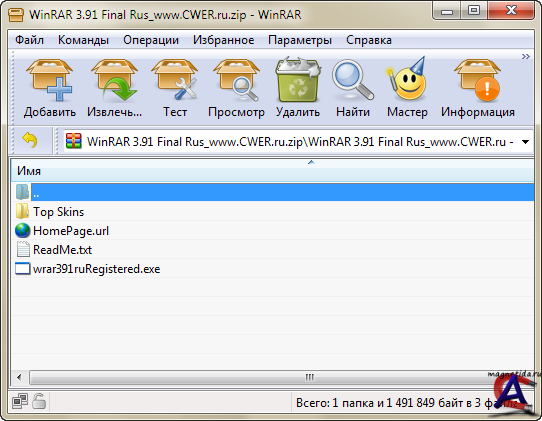Open the Файл menu
This screenshot has height=421, width=542.
(x=29, y=40)
